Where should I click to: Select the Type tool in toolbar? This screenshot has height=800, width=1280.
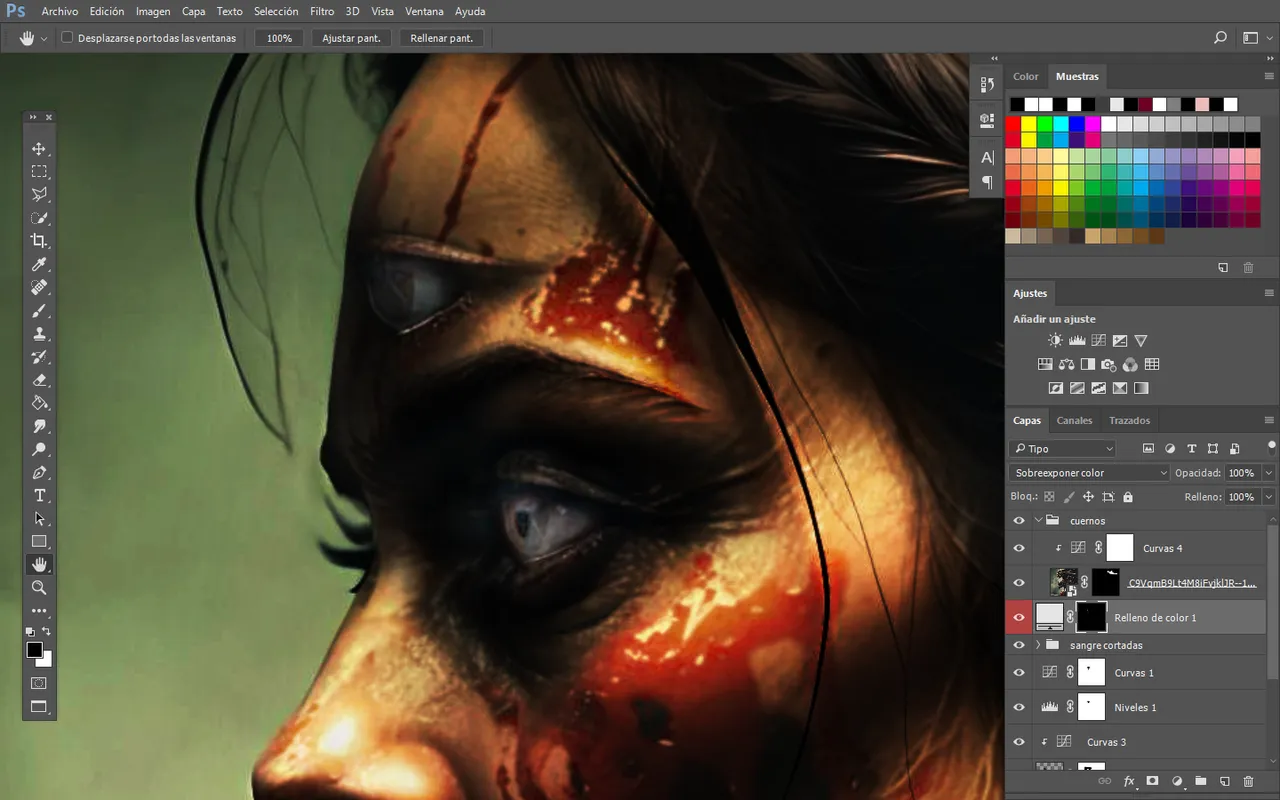pyautogui.click(x=39, y=495)
